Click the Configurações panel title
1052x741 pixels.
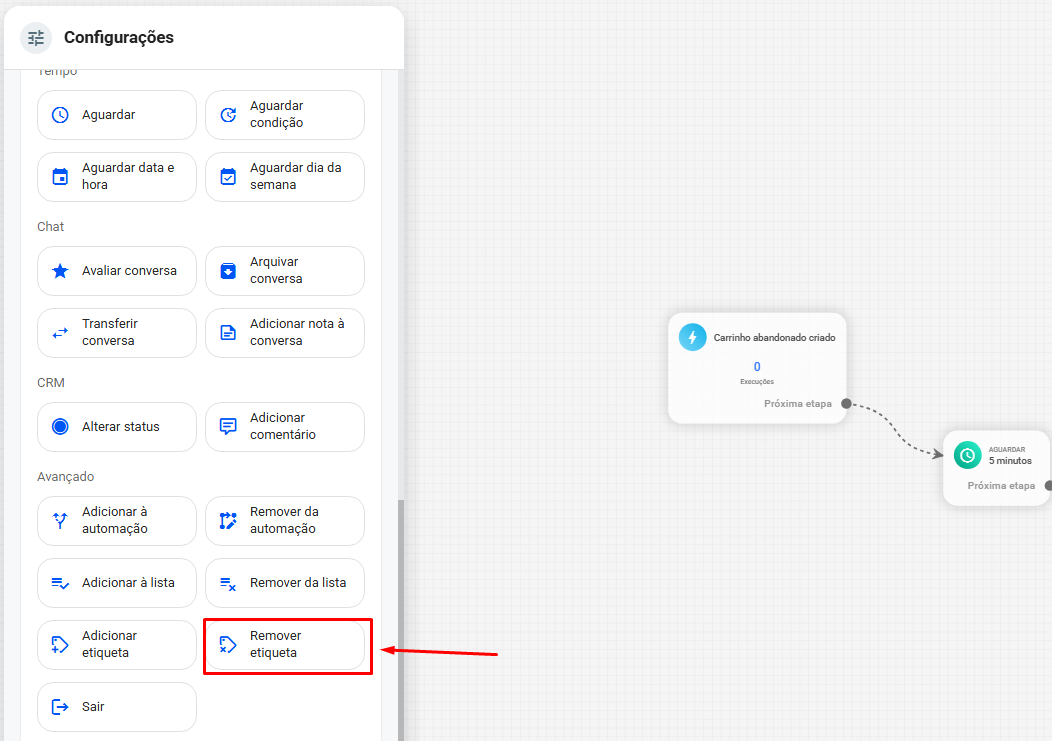(119, 38)
